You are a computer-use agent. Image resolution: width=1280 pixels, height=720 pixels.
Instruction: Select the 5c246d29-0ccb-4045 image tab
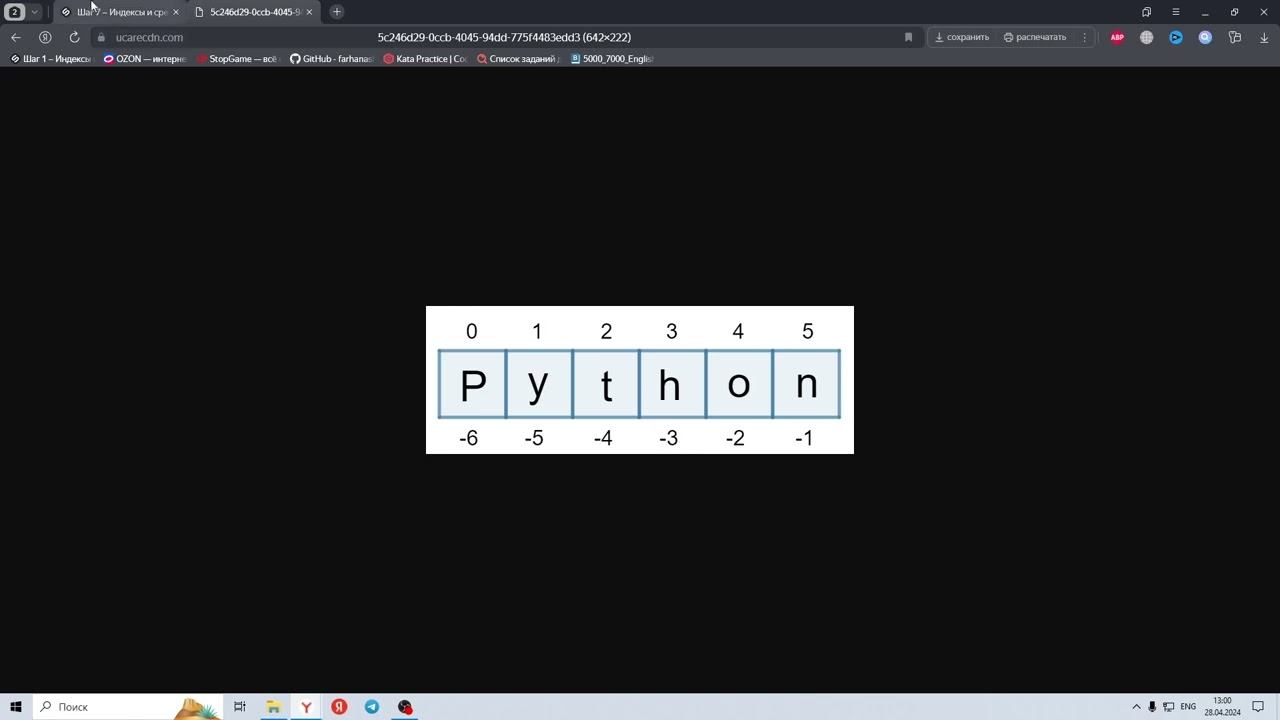click(x=254, y=12)
